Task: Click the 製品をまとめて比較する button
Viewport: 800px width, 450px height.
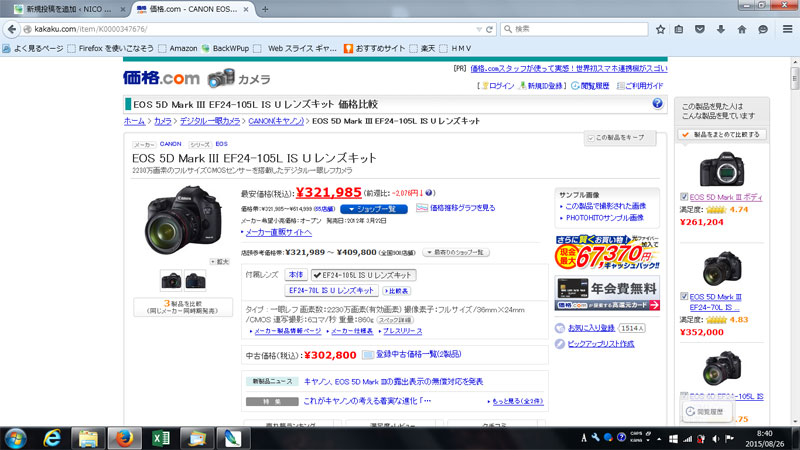Action: [721, 135]
